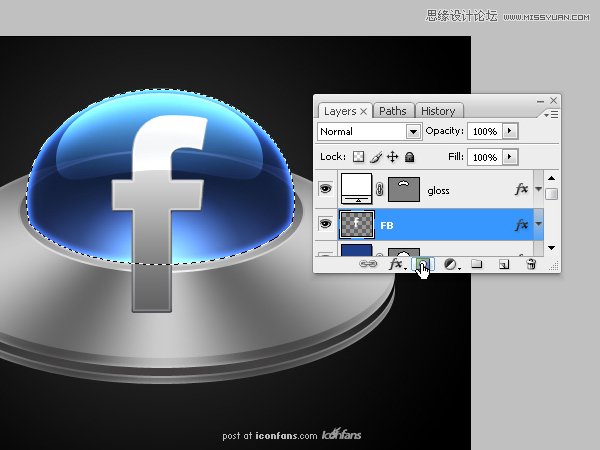Open the Layers panel options menu
The image size is (600, 450).
(551, 114)
